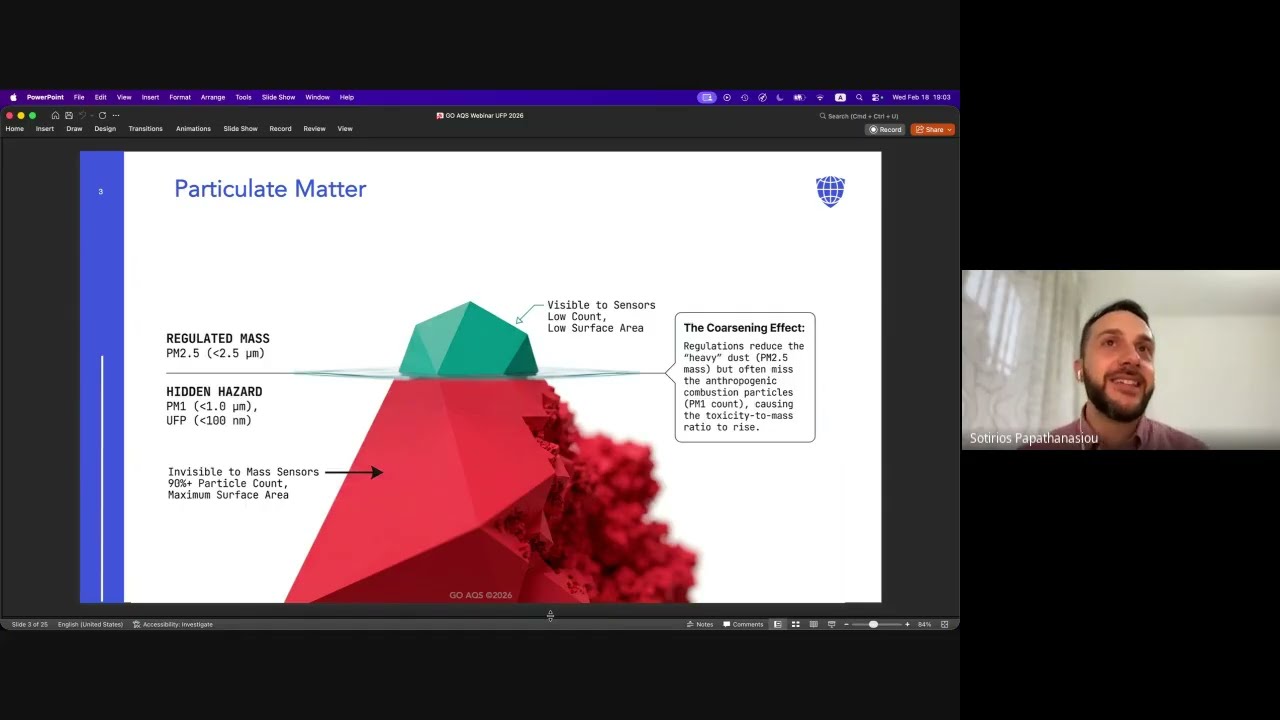Click the 'REGULATED MASS' text on slide
1280x720 pixels.
point(218,339)
